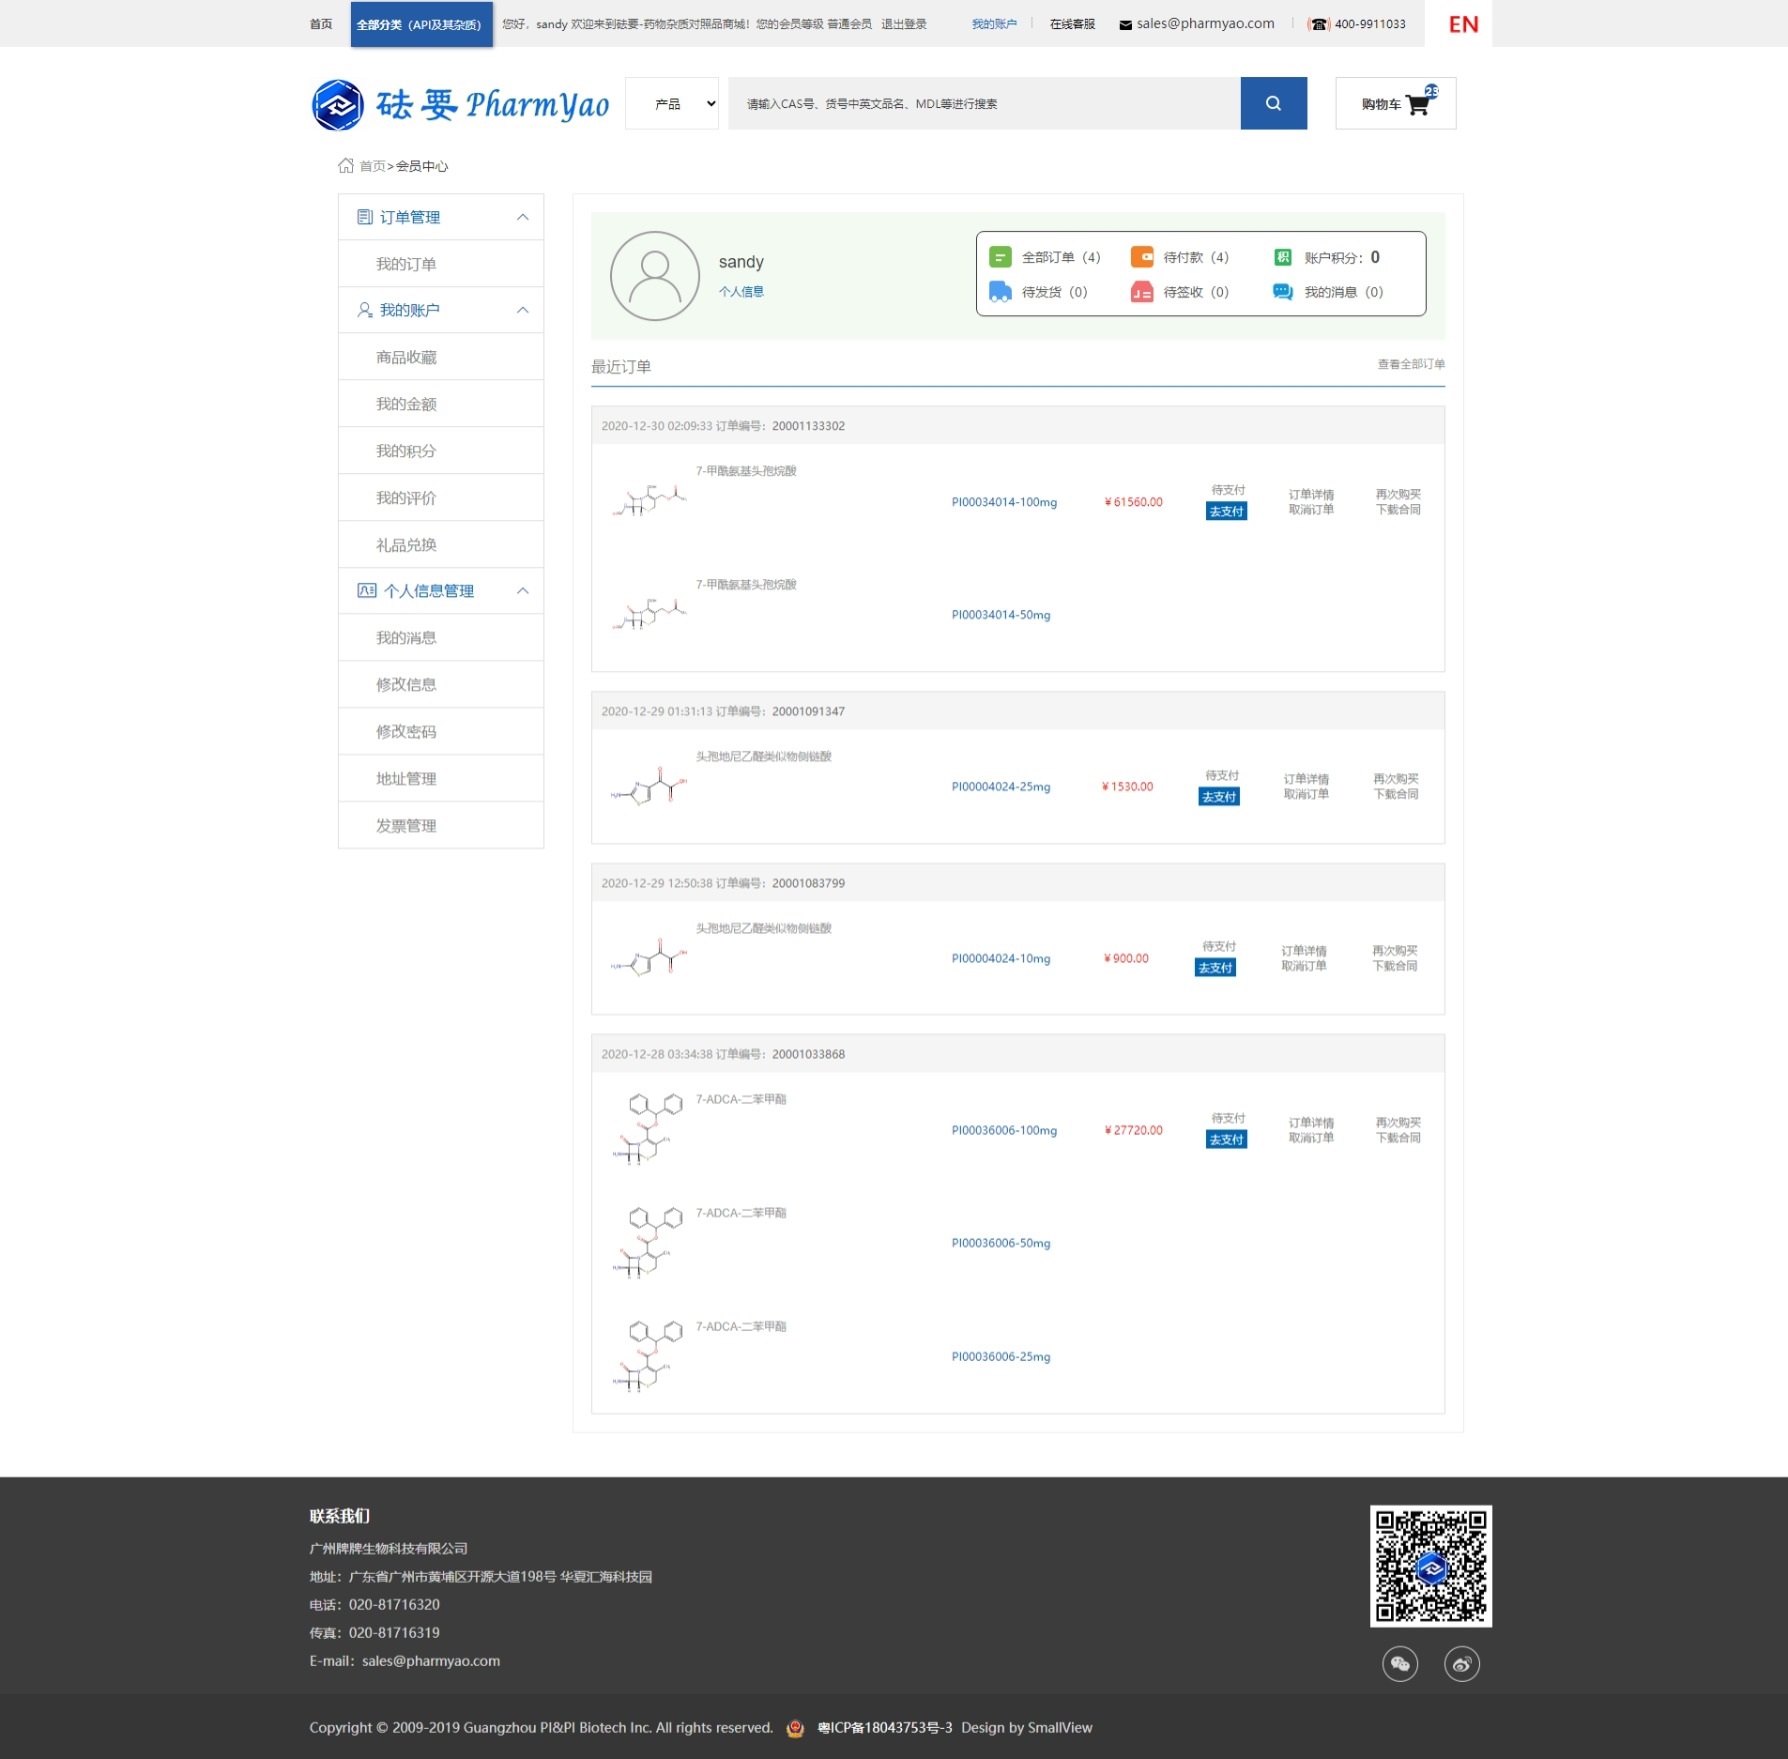The image size is (1788, 1759).
Task: Click the PharmYao logo
Action: point(460,104)
